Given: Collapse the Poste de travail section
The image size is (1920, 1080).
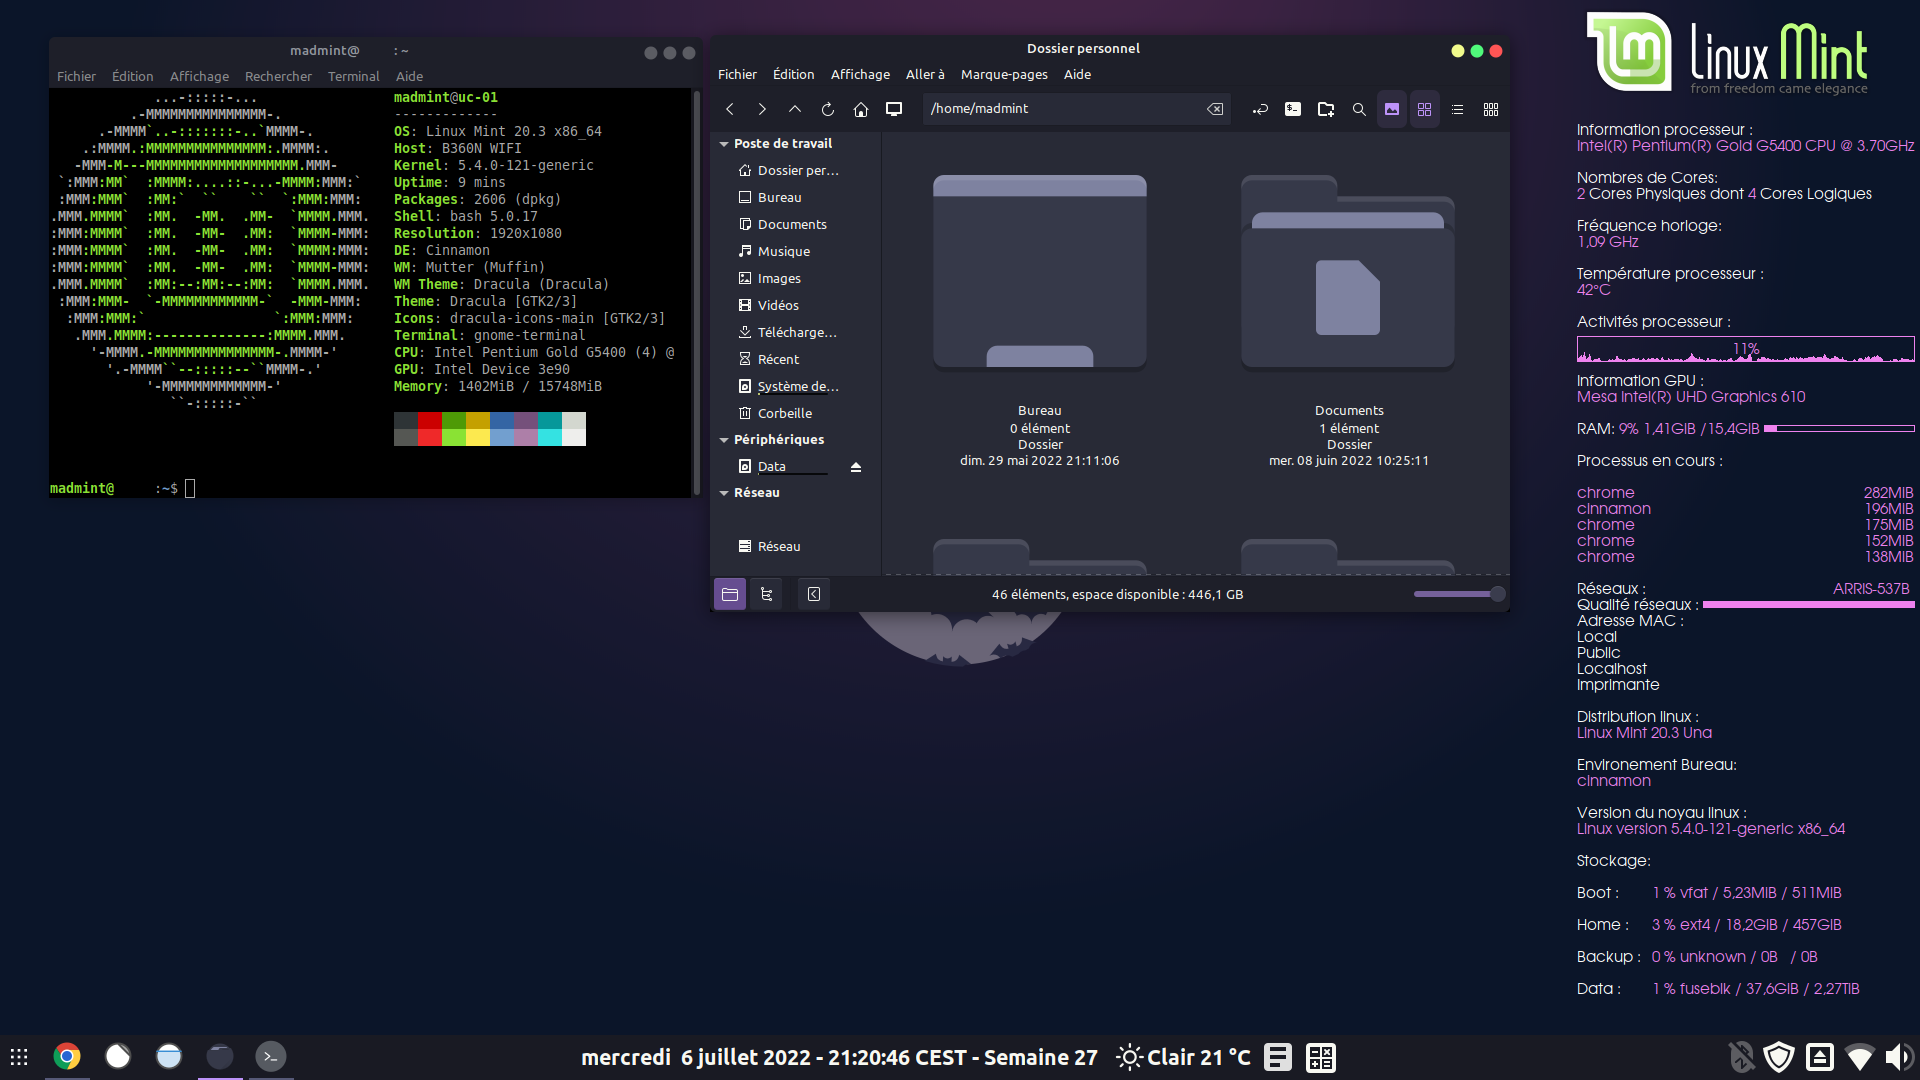Looking at the screenshot, I should [x=724, y=144].
